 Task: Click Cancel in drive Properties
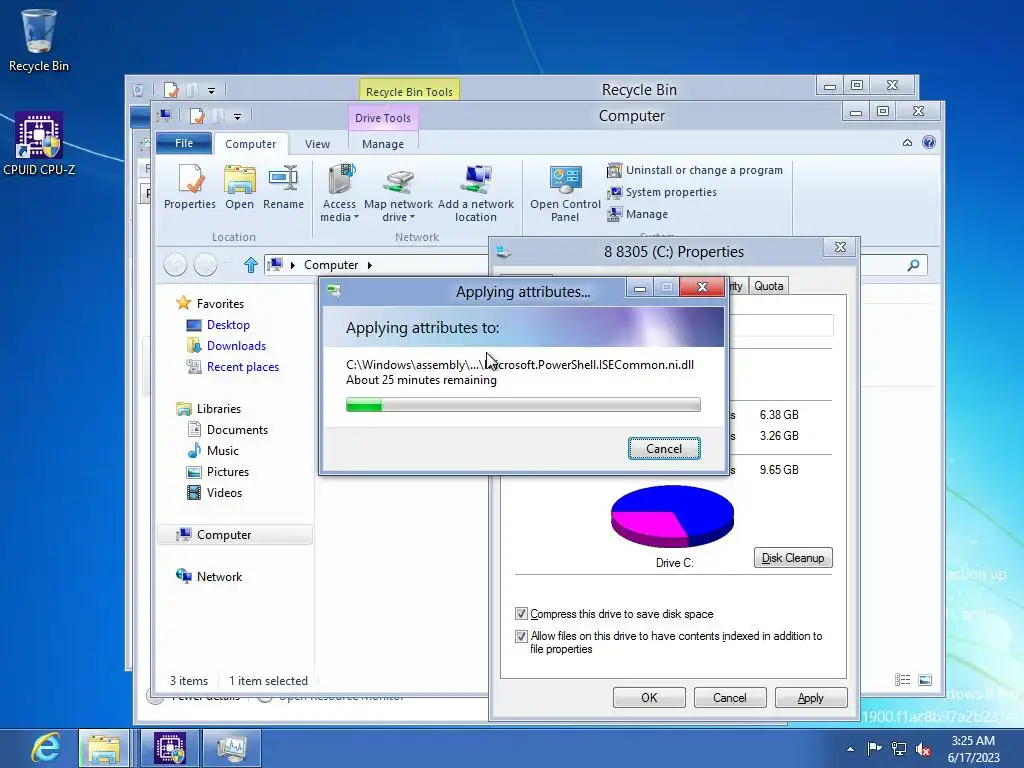coord(729,697)
